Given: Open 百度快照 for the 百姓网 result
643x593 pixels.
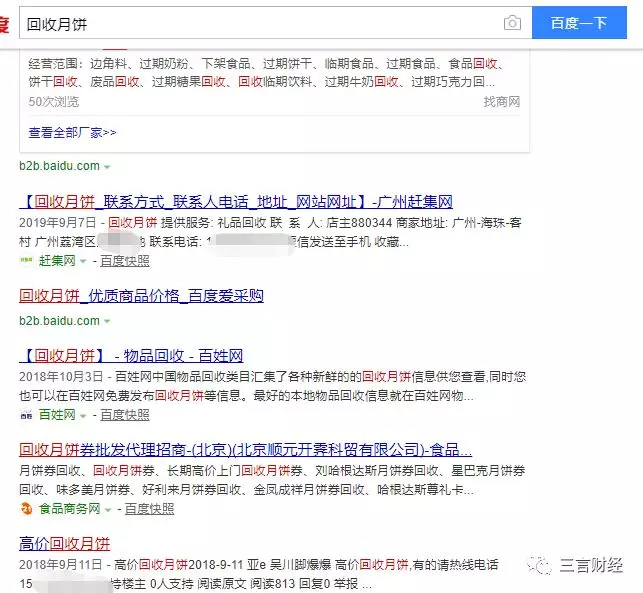Looking at the screenshot, I should [125, 415].
